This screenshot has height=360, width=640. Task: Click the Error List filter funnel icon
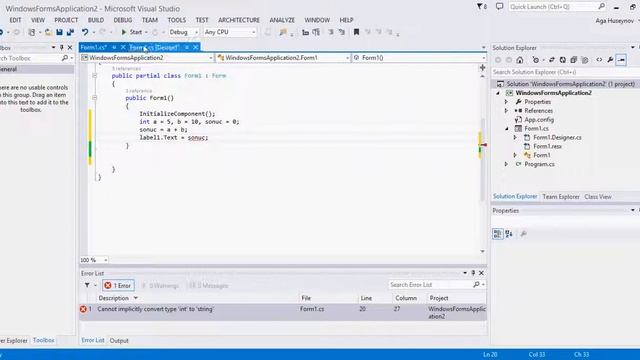pyautogui.click(x=87, y=285)
